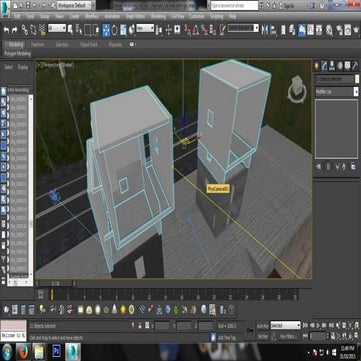The width and height of the screenshot is (361, 361).
Task: Click the Set Key button
Action: point(262,337)
